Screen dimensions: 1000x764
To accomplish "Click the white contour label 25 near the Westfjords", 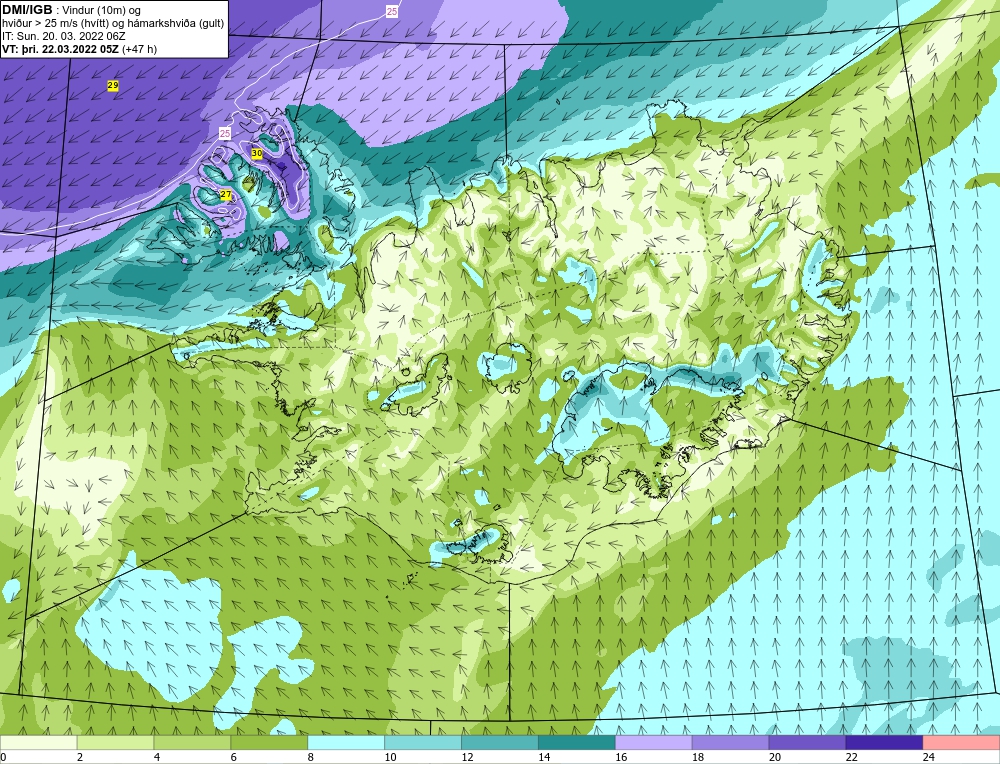I will pos(224,133).
